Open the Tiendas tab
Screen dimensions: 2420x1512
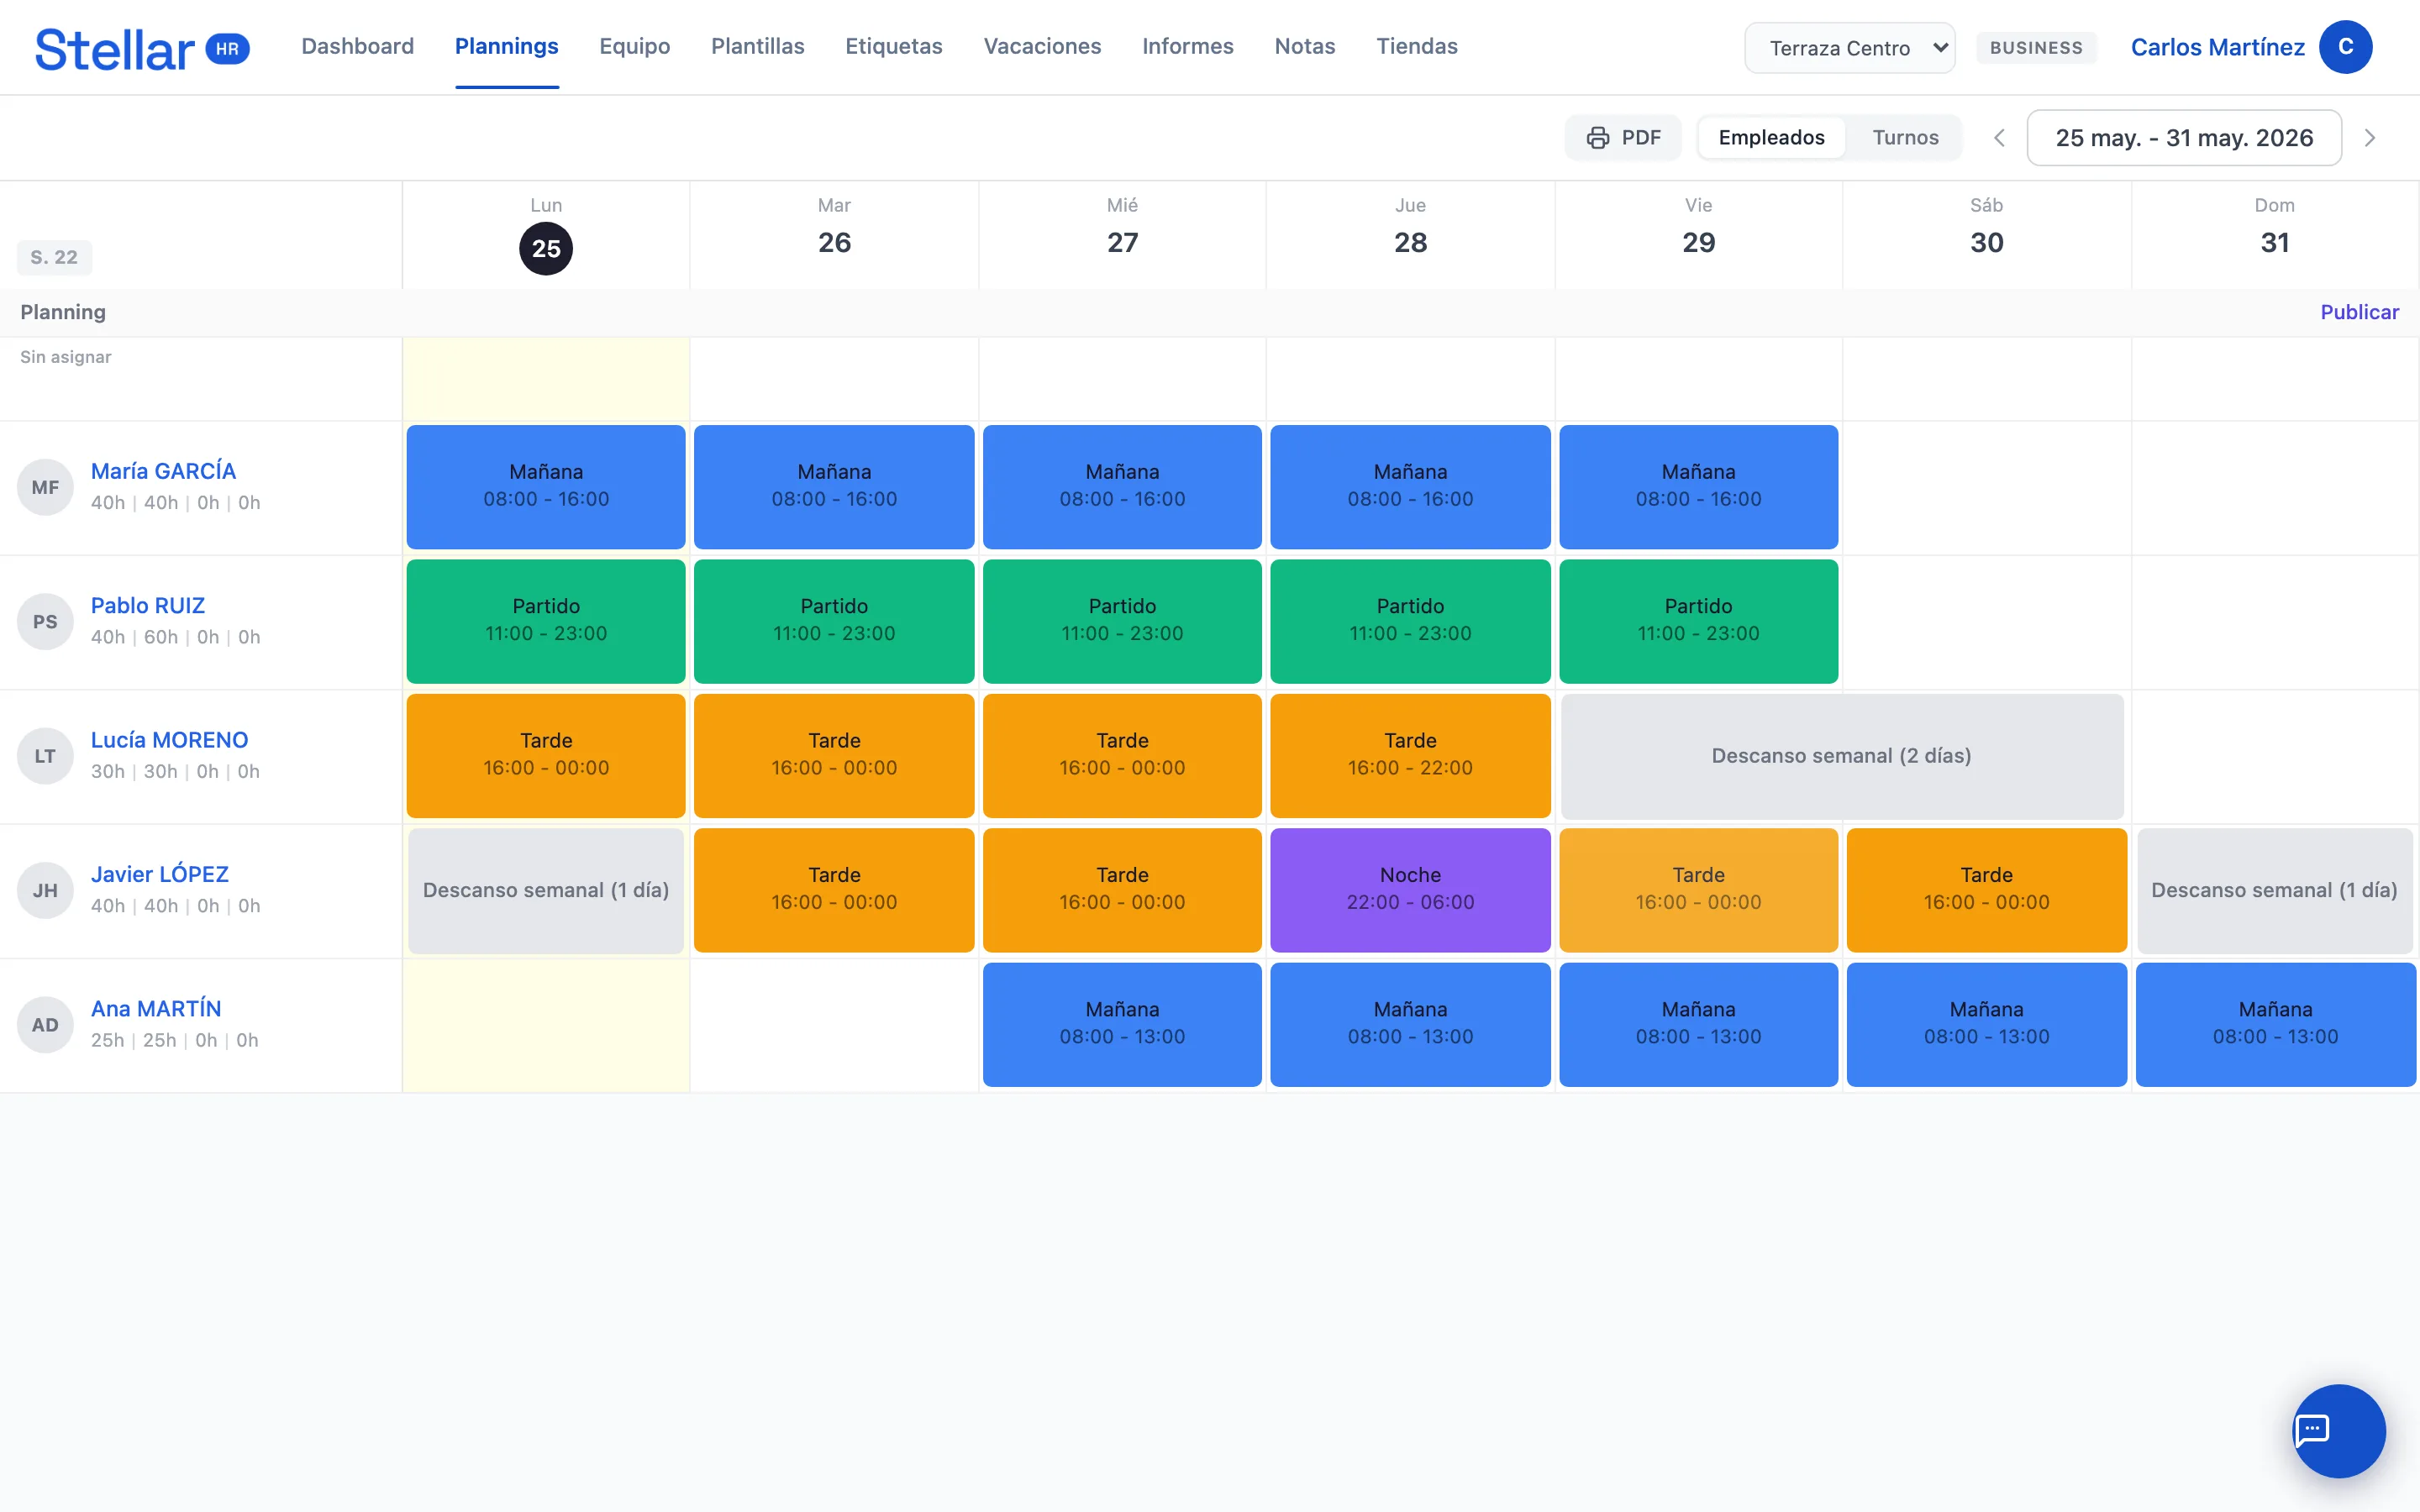pos(1416,46)
